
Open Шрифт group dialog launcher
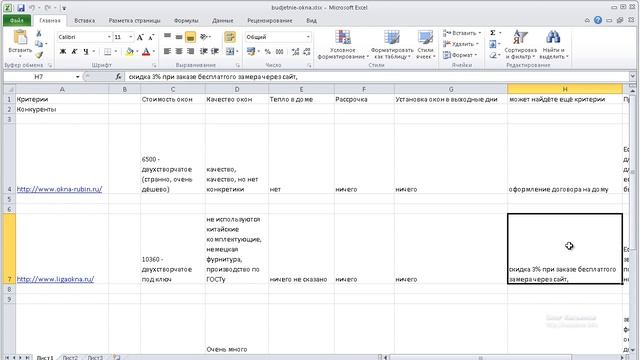(154, 65)
